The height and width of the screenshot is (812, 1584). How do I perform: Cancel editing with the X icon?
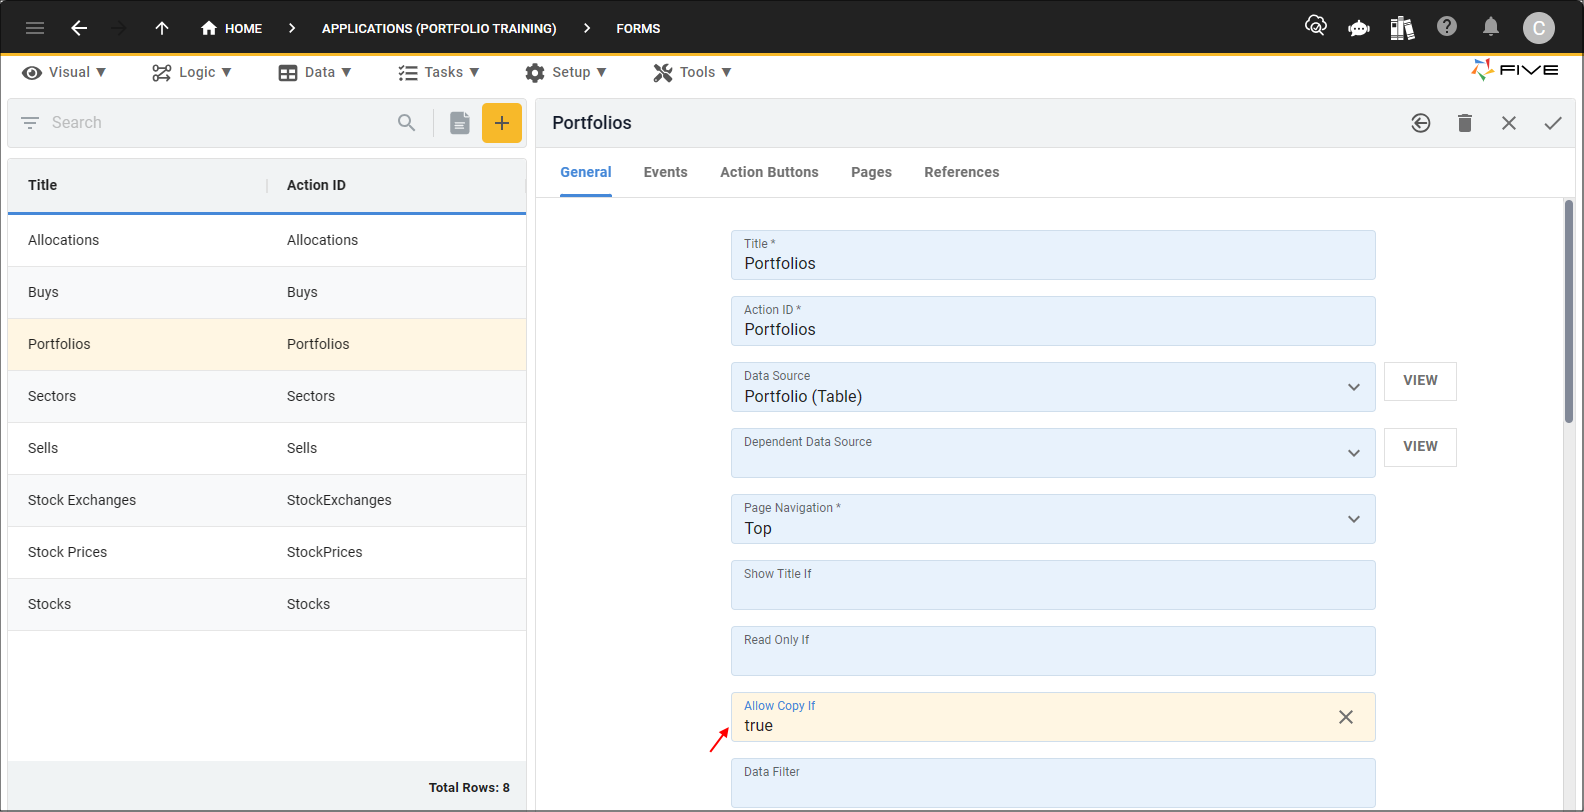[1509, 123]
